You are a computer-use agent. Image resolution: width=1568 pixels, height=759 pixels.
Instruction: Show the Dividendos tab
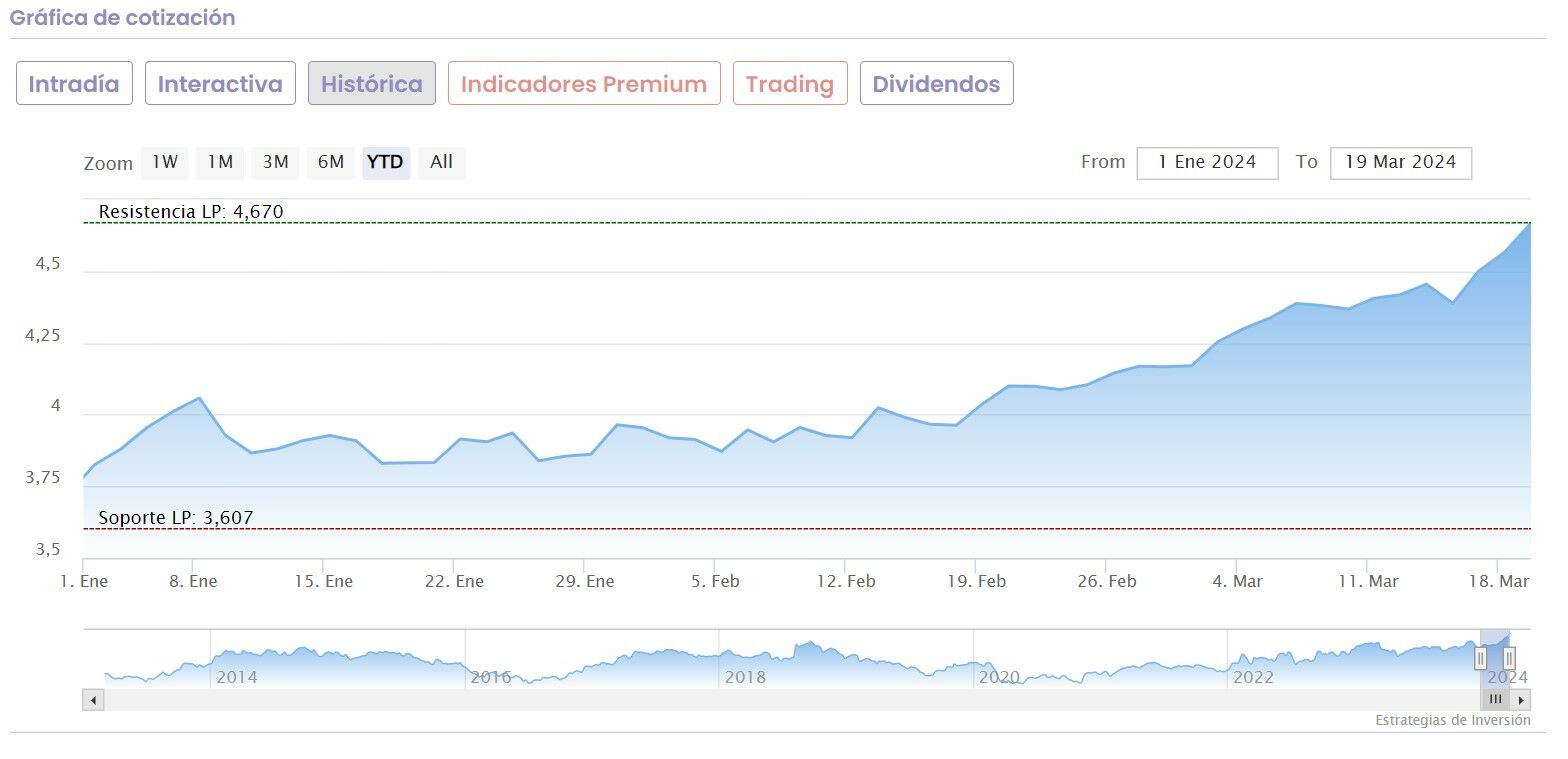coord(936,84)
